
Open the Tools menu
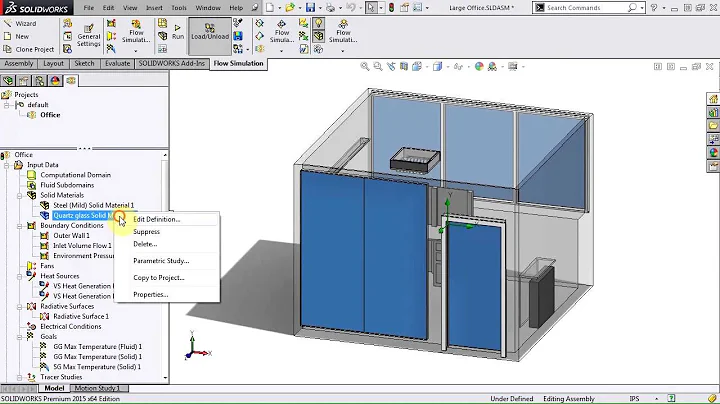click(x=179, y=8)
